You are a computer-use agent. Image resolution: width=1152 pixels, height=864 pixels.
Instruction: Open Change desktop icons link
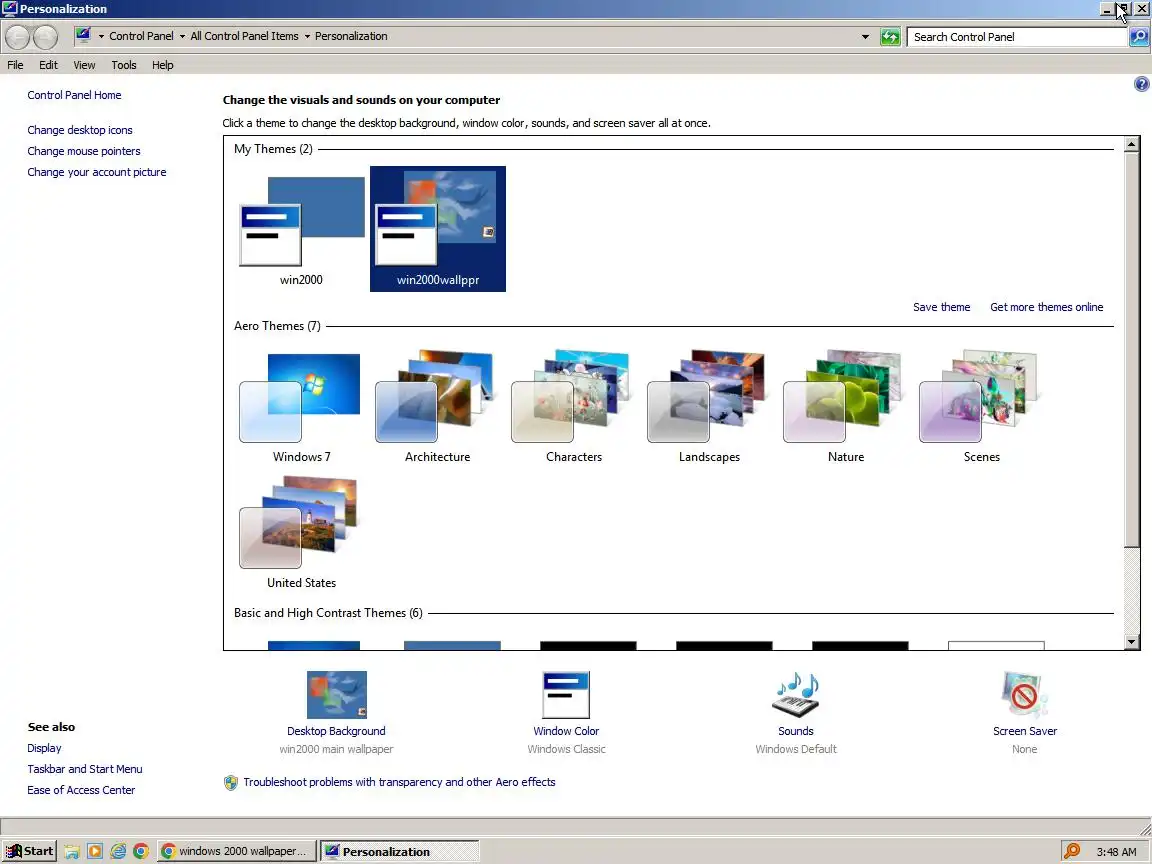click(x=80, y=130)
